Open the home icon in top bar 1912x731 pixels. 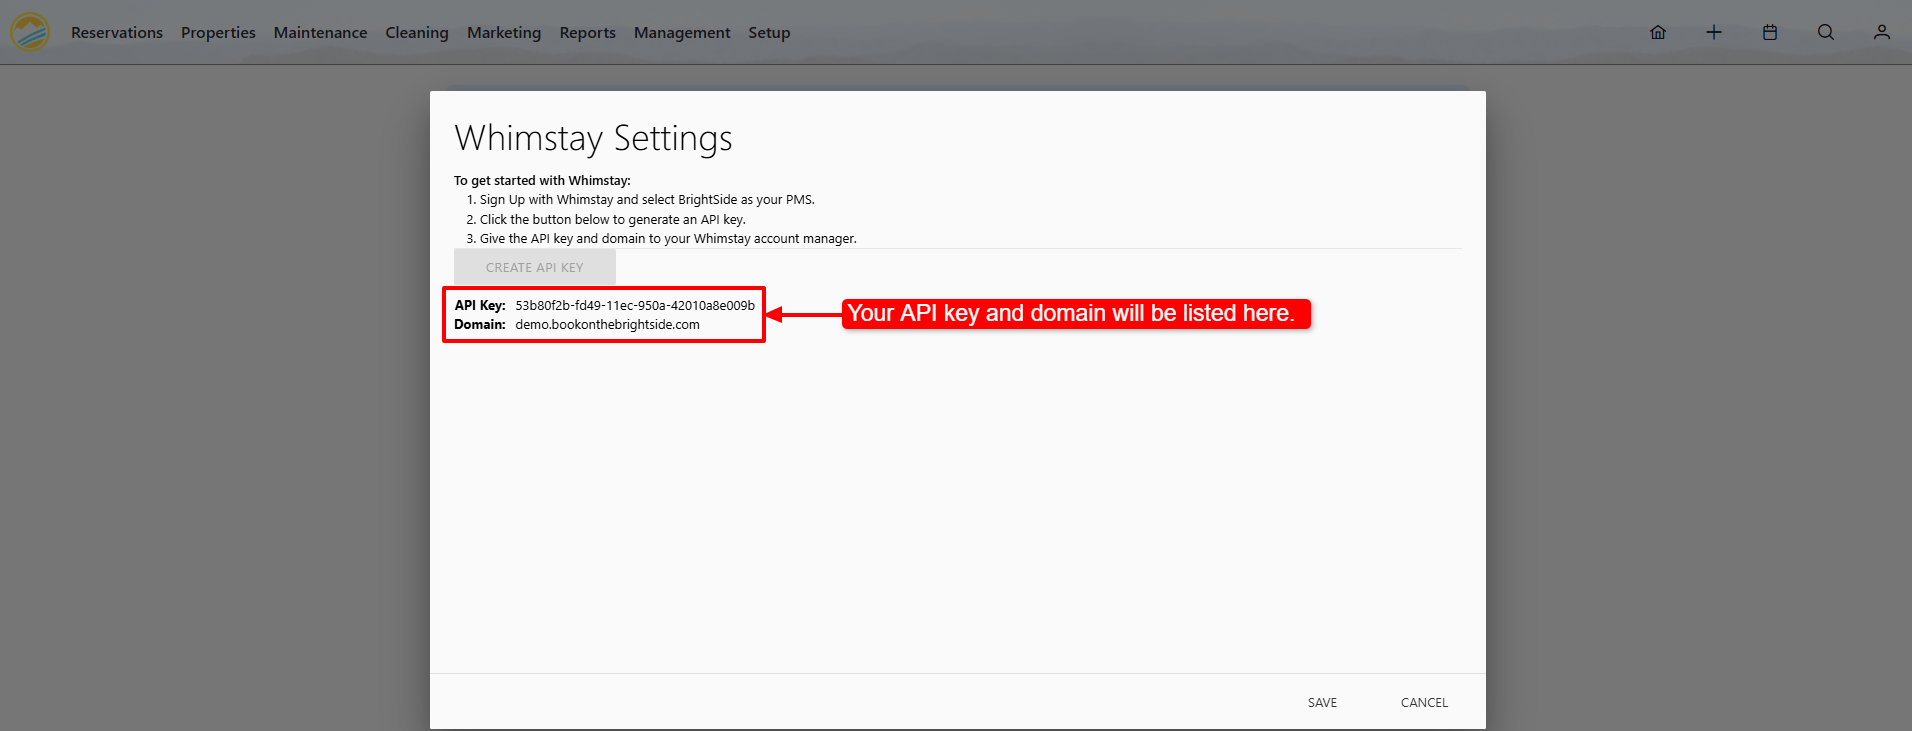point(1658,32)
